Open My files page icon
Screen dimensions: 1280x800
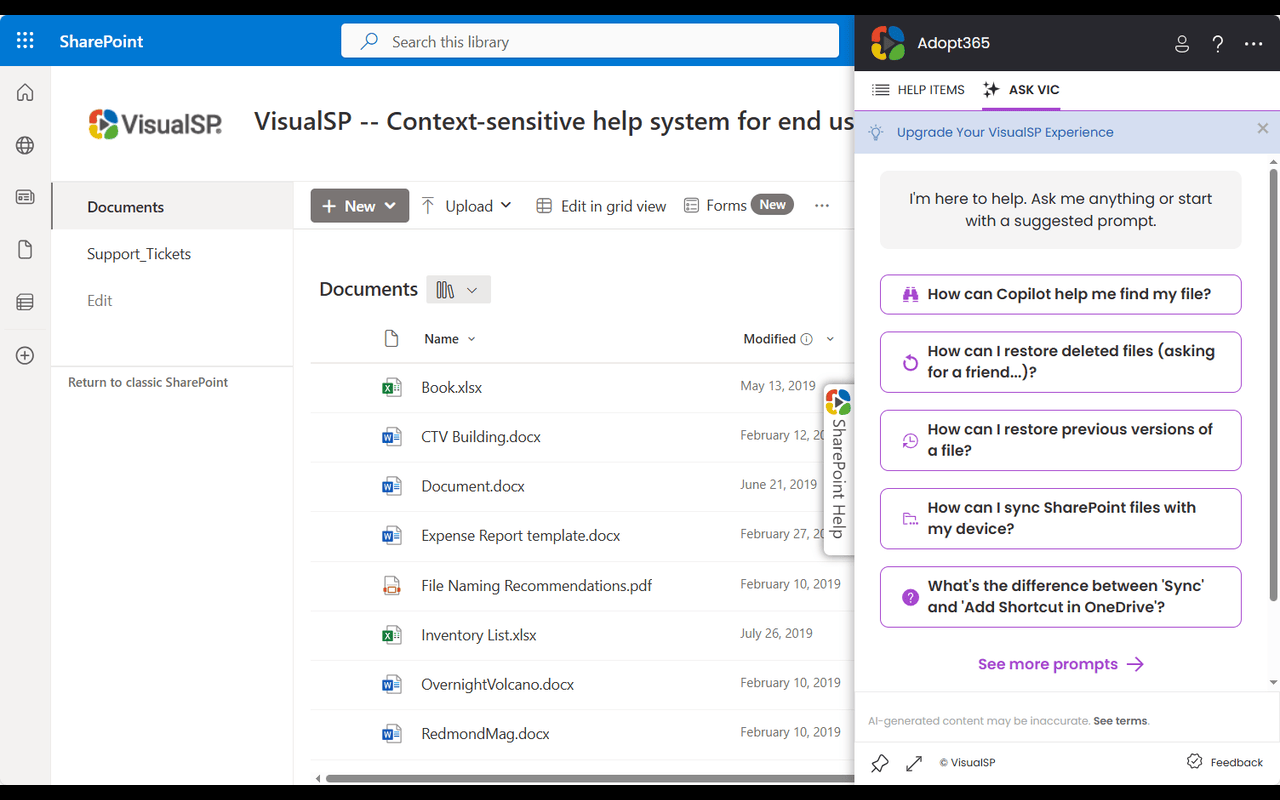pos(25,250)
